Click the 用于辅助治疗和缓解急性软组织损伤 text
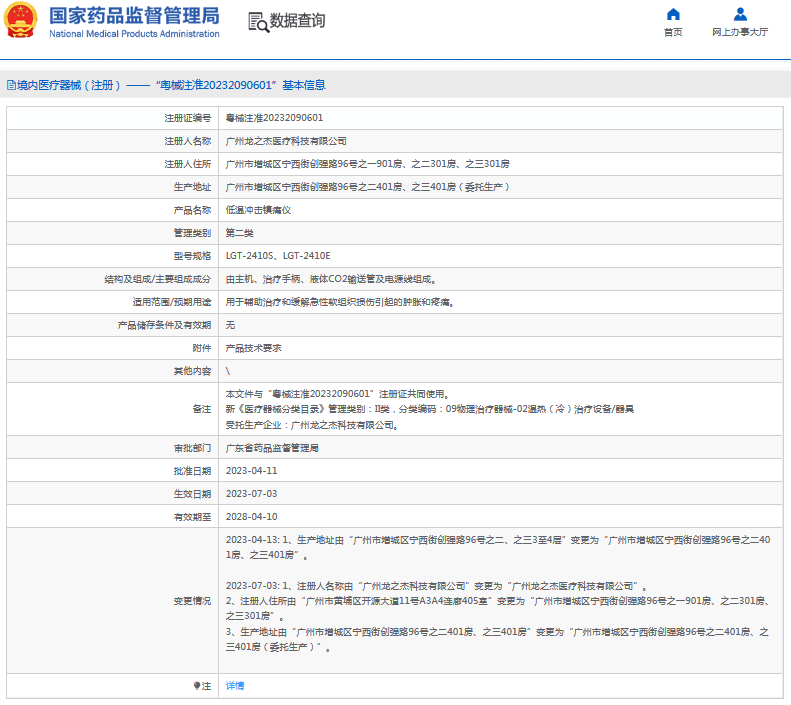 click(x=340, y=302)
